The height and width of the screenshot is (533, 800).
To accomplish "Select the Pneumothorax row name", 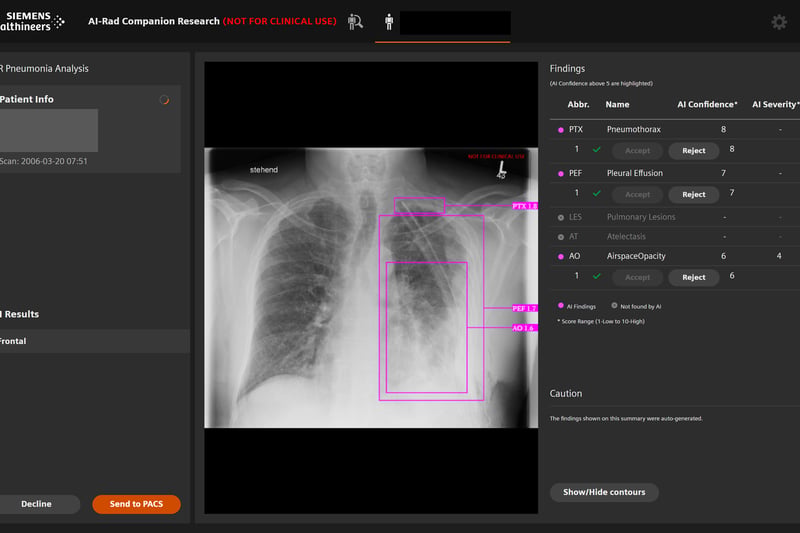I will point(634,130).
